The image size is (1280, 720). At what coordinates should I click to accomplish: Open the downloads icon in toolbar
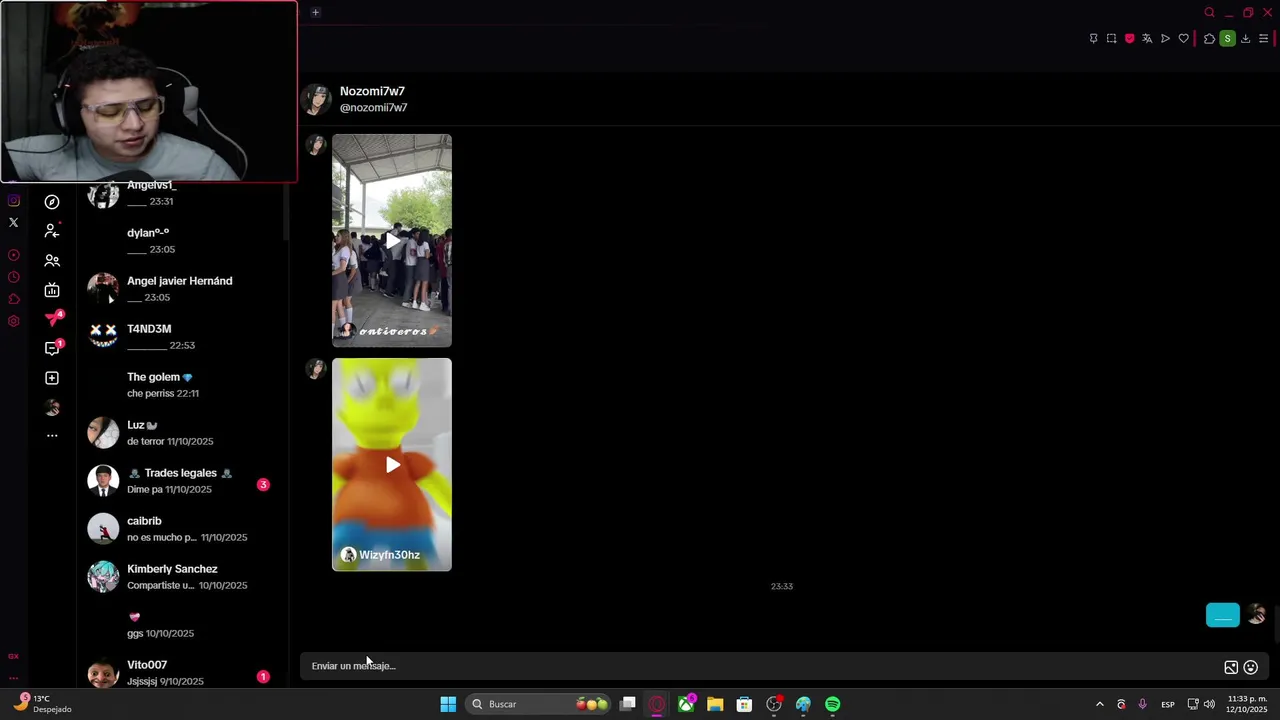(x=1245, y=39)
